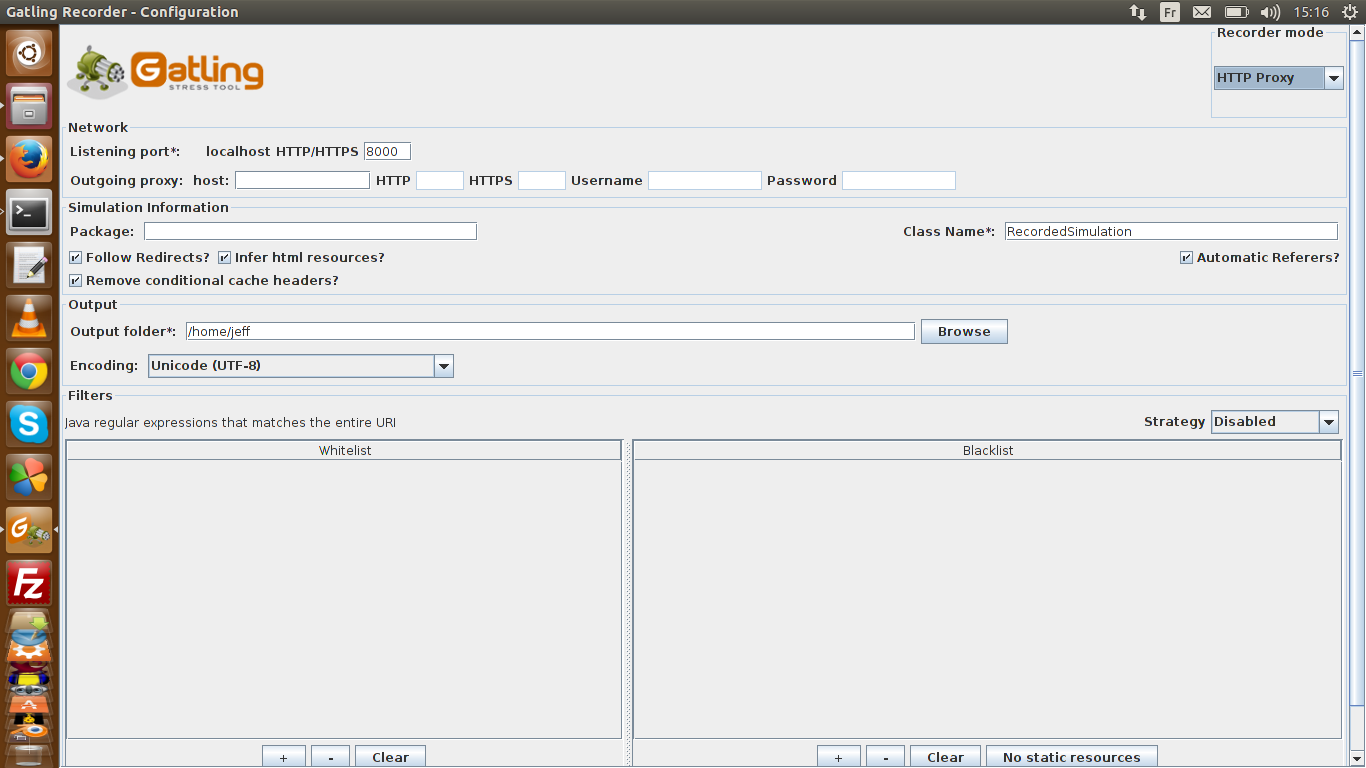This screenshot has width=1366, height=768.
Task: Open the Encoding Unicode (UTF-8) dropdown
Action: (443, 366)
